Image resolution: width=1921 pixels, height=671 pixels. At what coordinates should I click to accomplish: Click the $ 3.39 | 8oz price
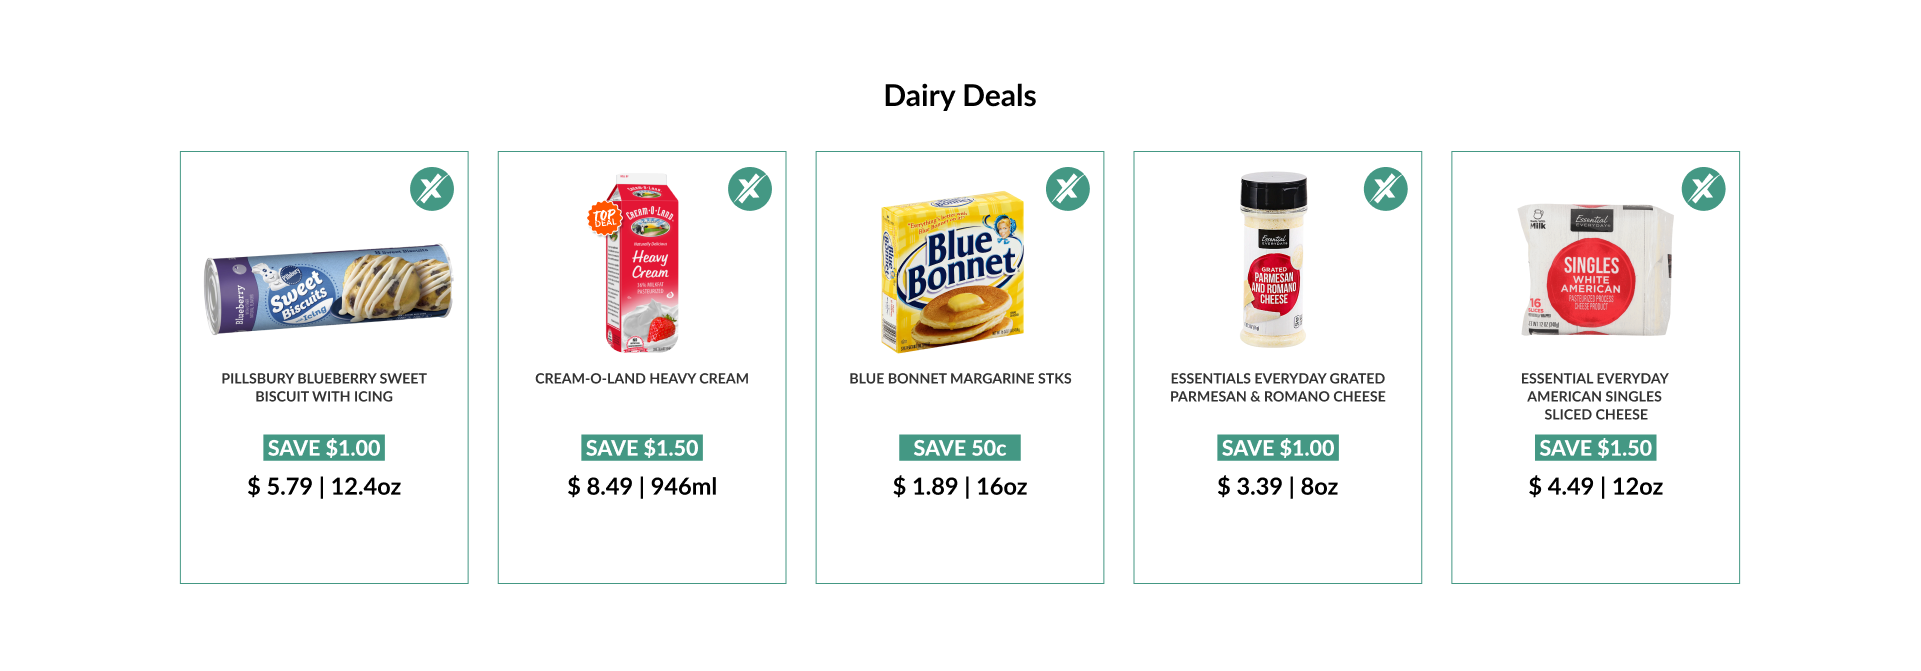coord(1278,487)
